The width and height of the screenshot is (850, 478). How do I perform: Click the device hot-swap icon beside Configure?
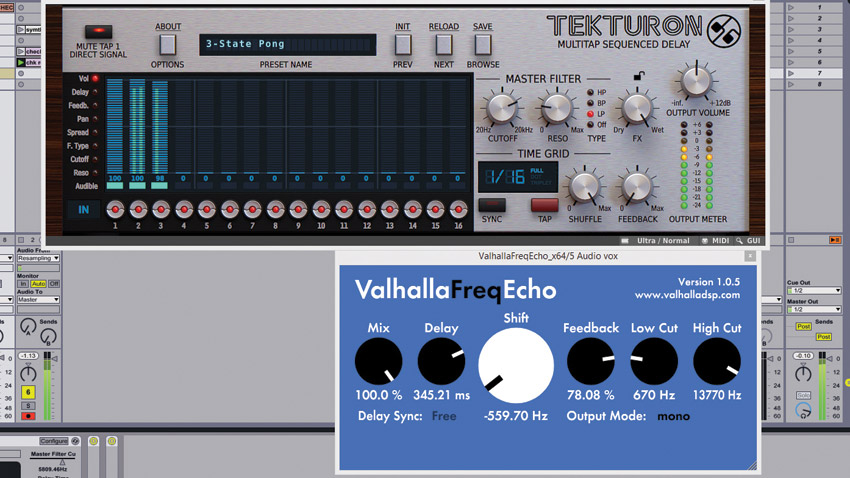point(75,441)
